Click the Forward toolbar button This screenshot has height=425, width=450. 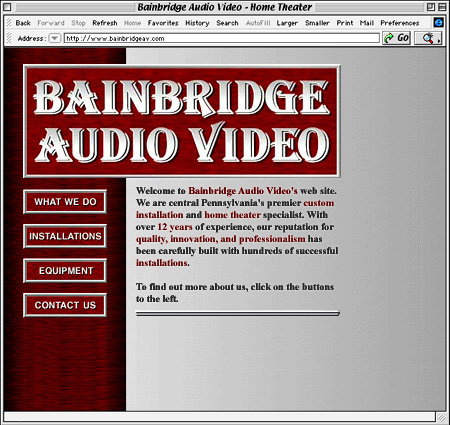coord(51,23)
